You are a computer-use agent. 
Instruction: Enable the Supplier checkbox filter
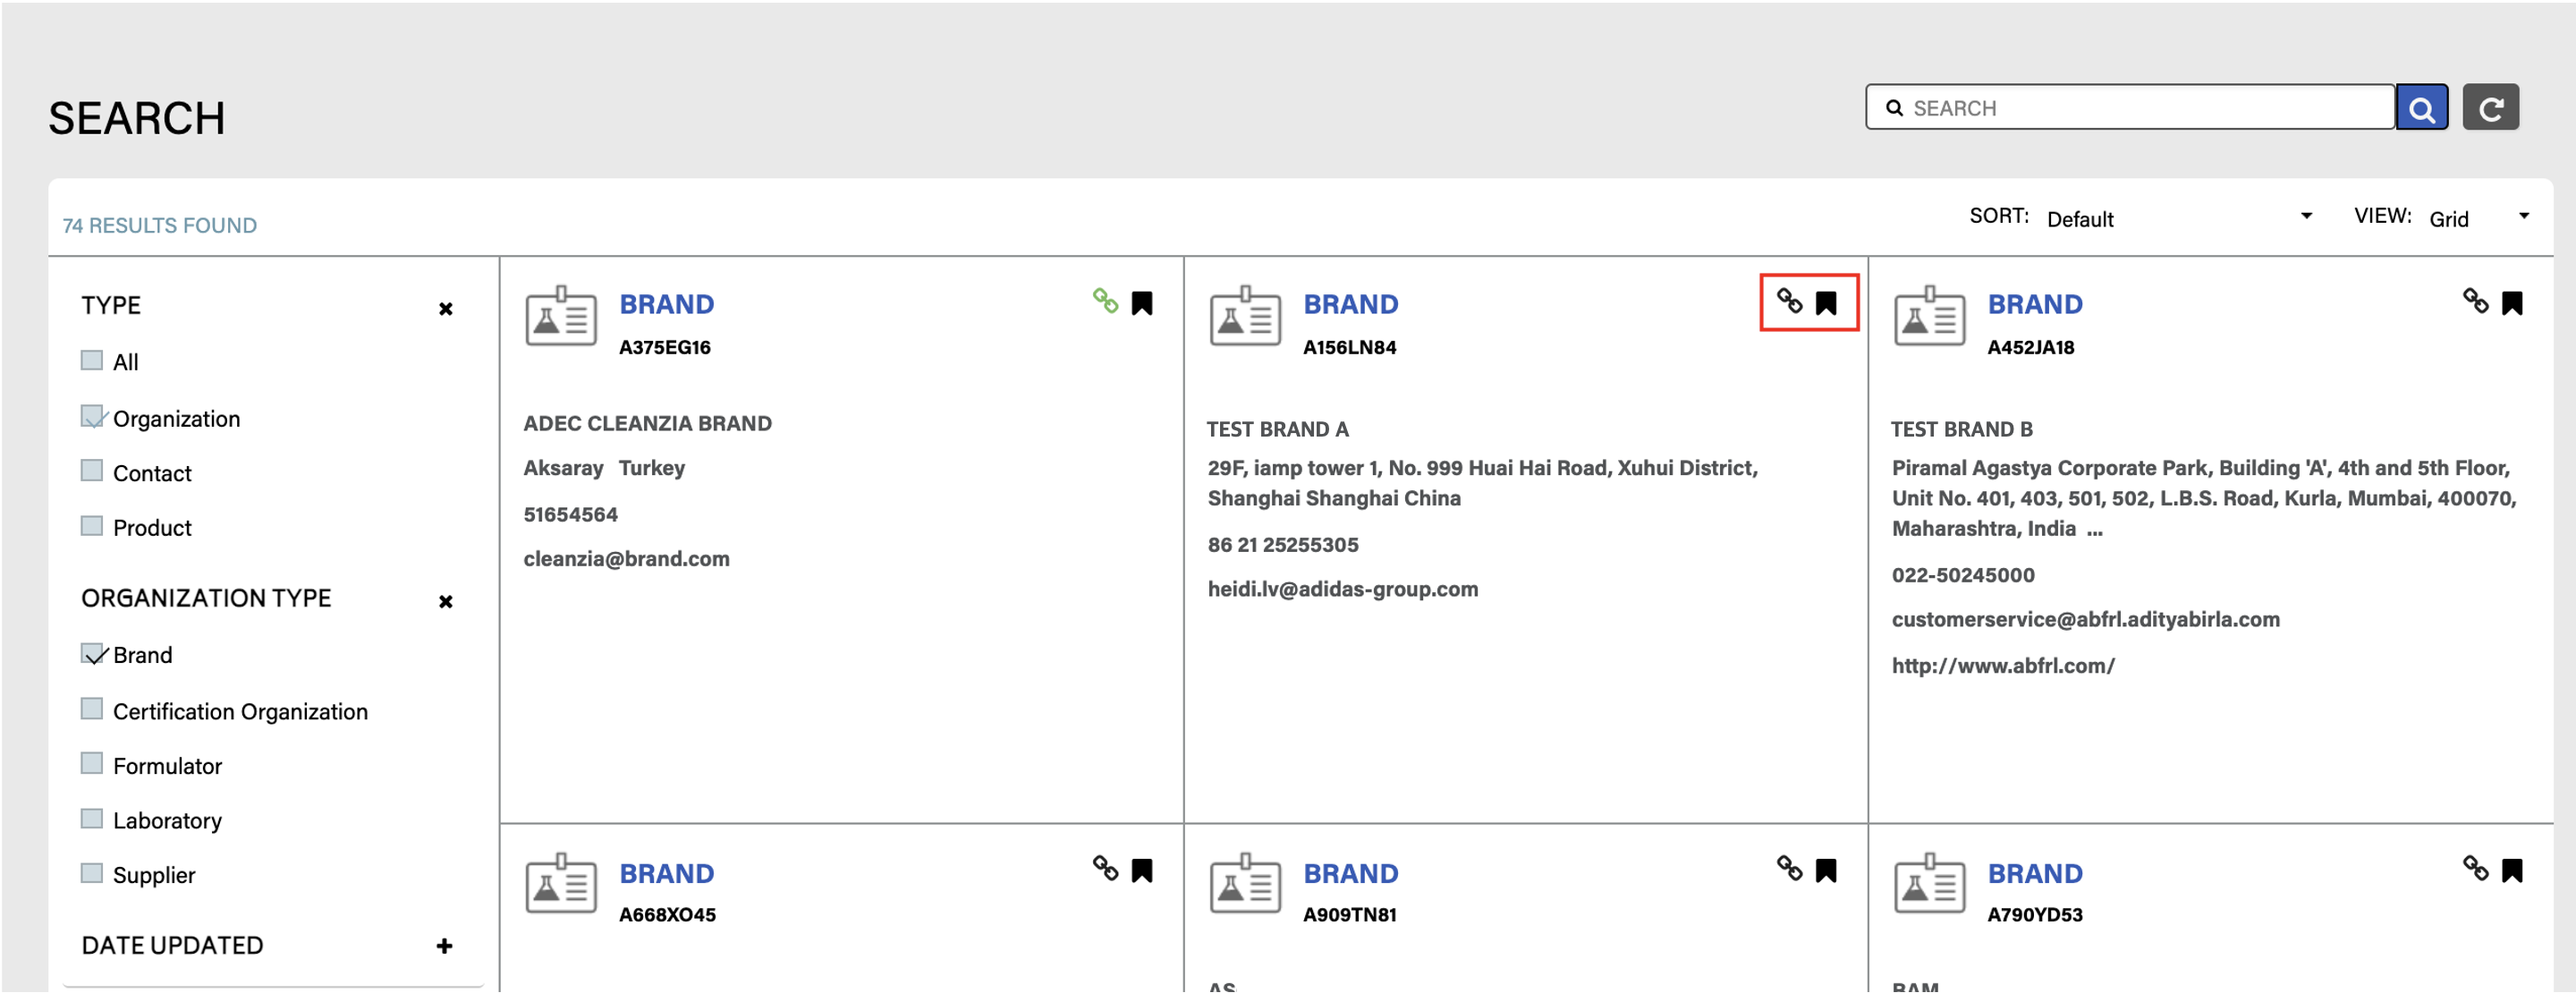pyautogui.click(x=92, y=873)
